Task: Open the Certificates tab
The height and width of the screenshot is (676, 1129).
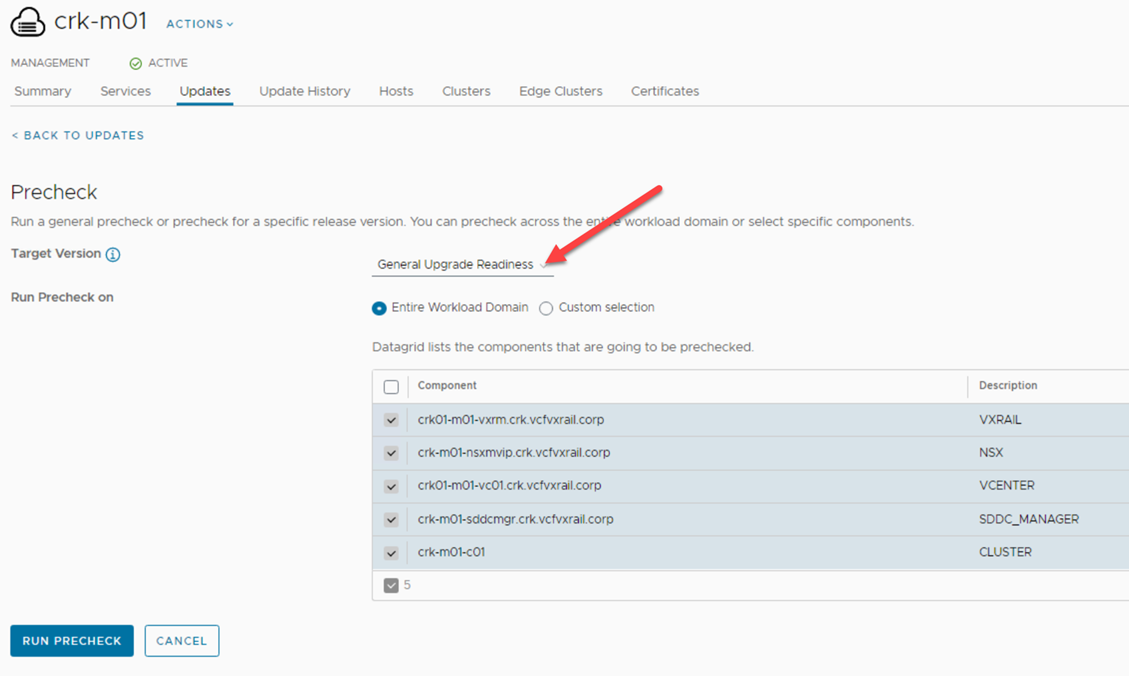Action: click(664, 91)
